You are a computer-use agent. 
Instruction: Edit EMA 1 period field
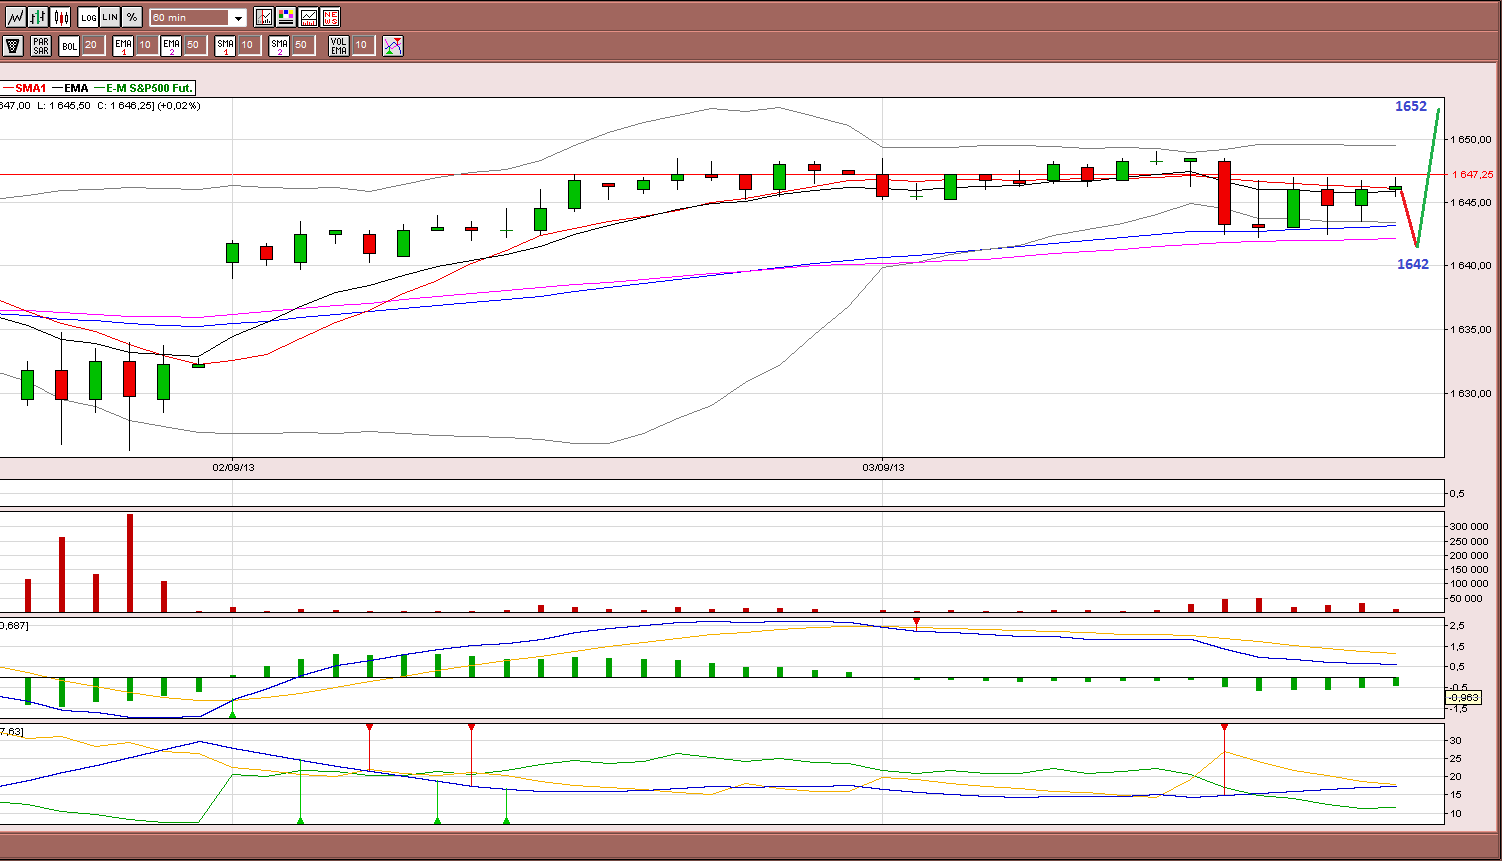point(146,46)
